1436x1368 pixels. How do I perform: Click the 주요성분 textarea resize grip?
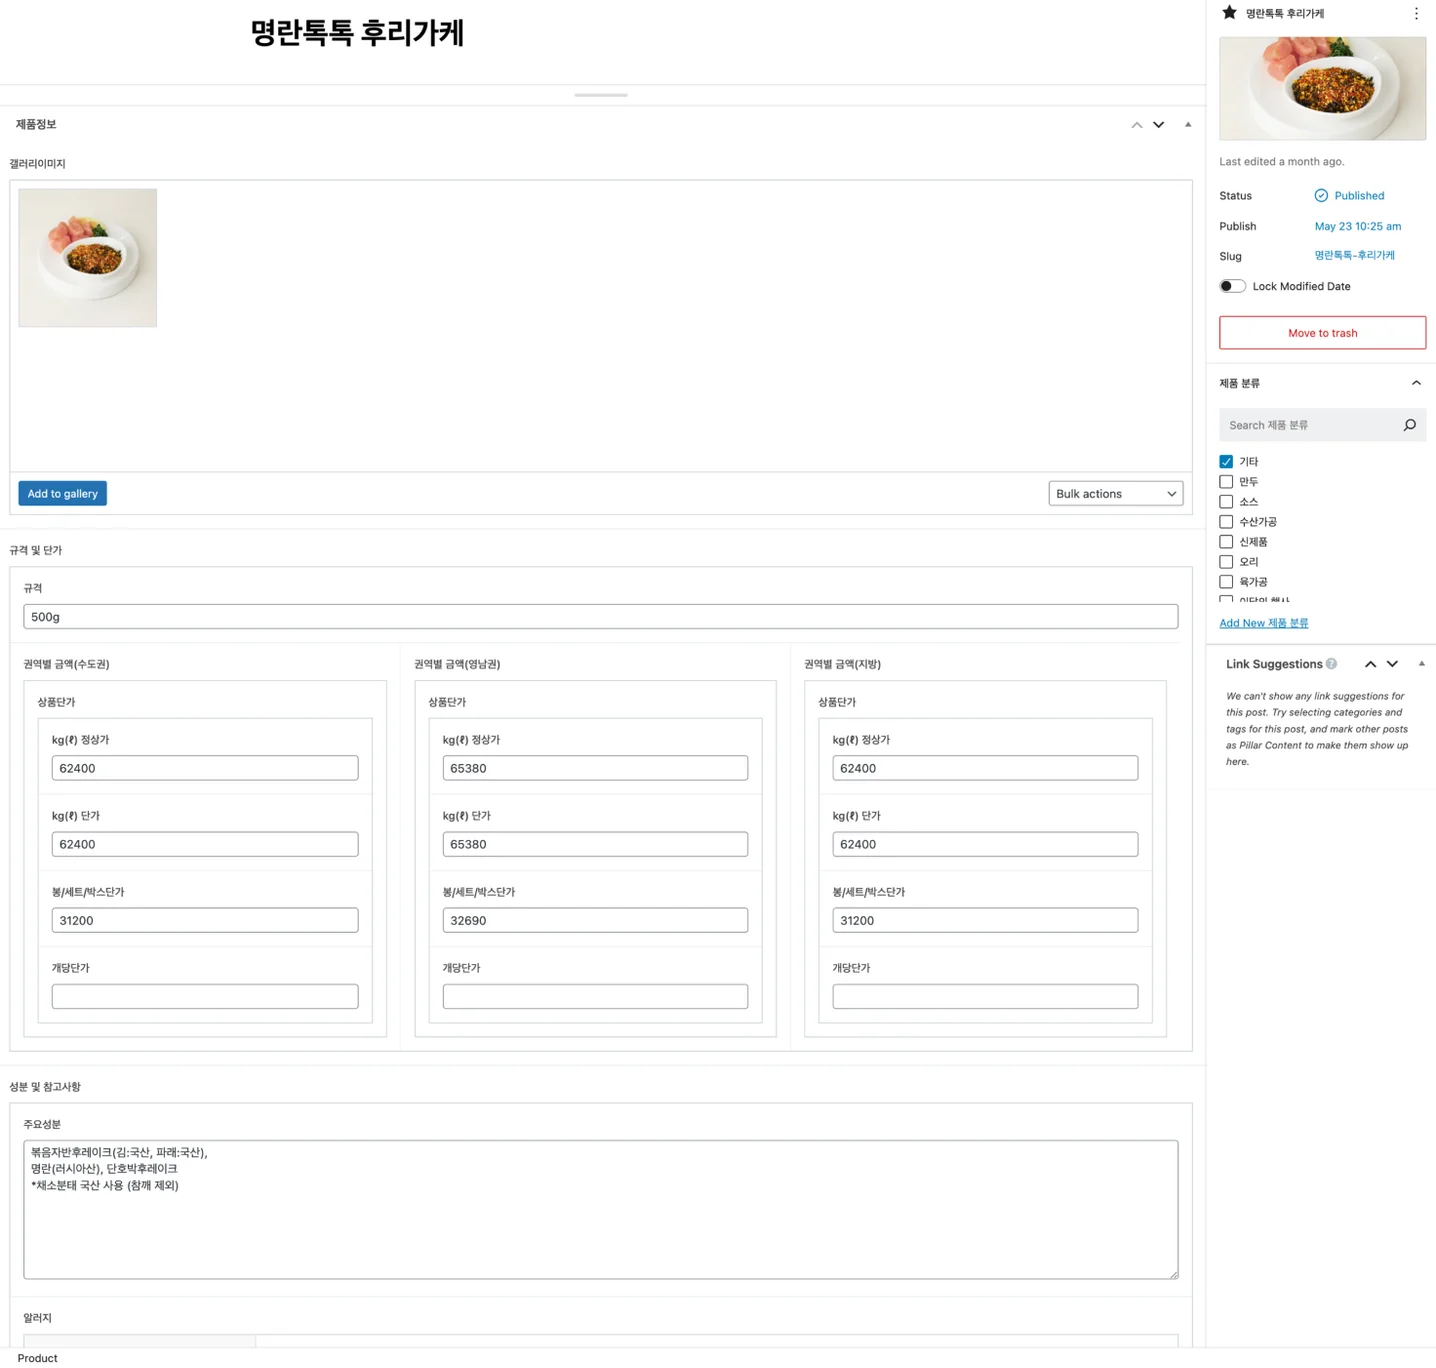click(x=1173, y=1274)
